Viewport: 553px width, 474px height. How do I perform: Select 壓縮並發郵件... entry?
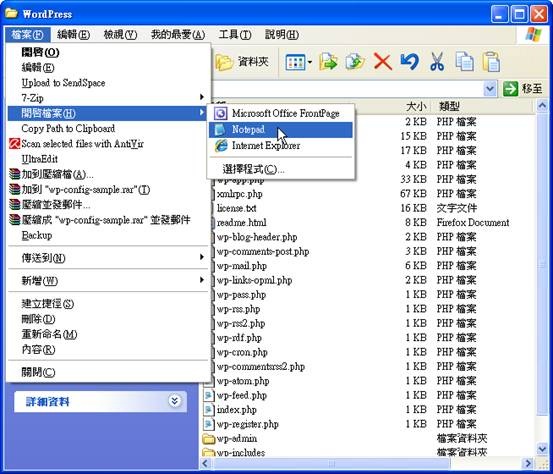click(56, 205)
